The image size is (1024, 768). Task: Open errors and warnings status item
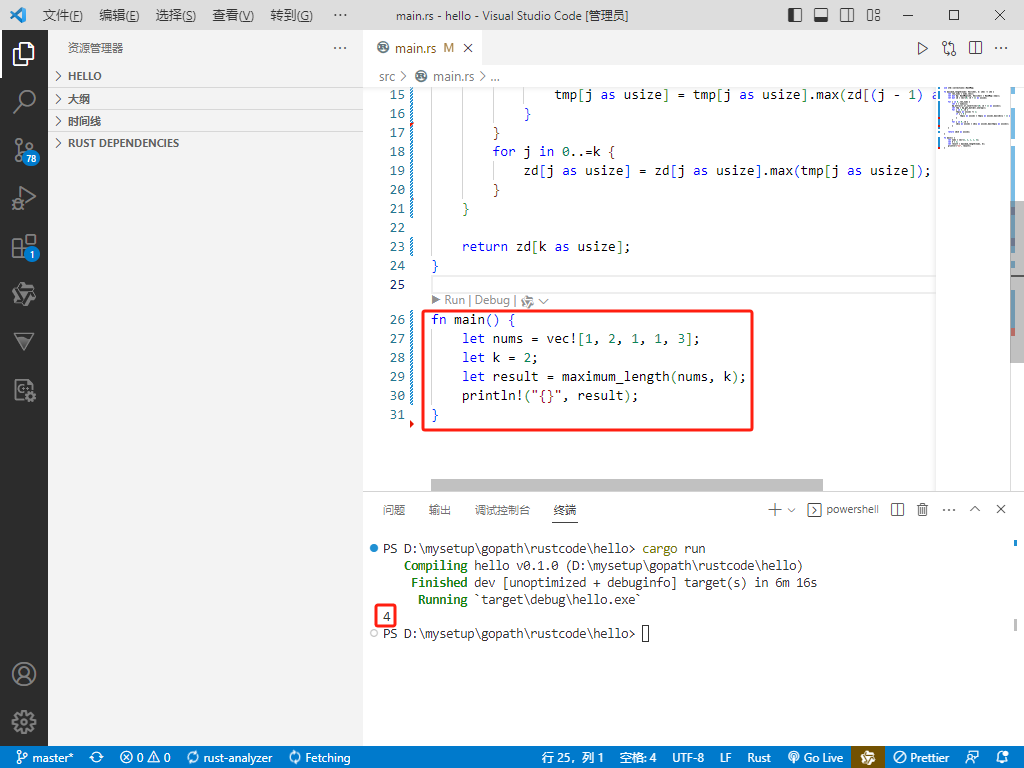pos(145,758)
